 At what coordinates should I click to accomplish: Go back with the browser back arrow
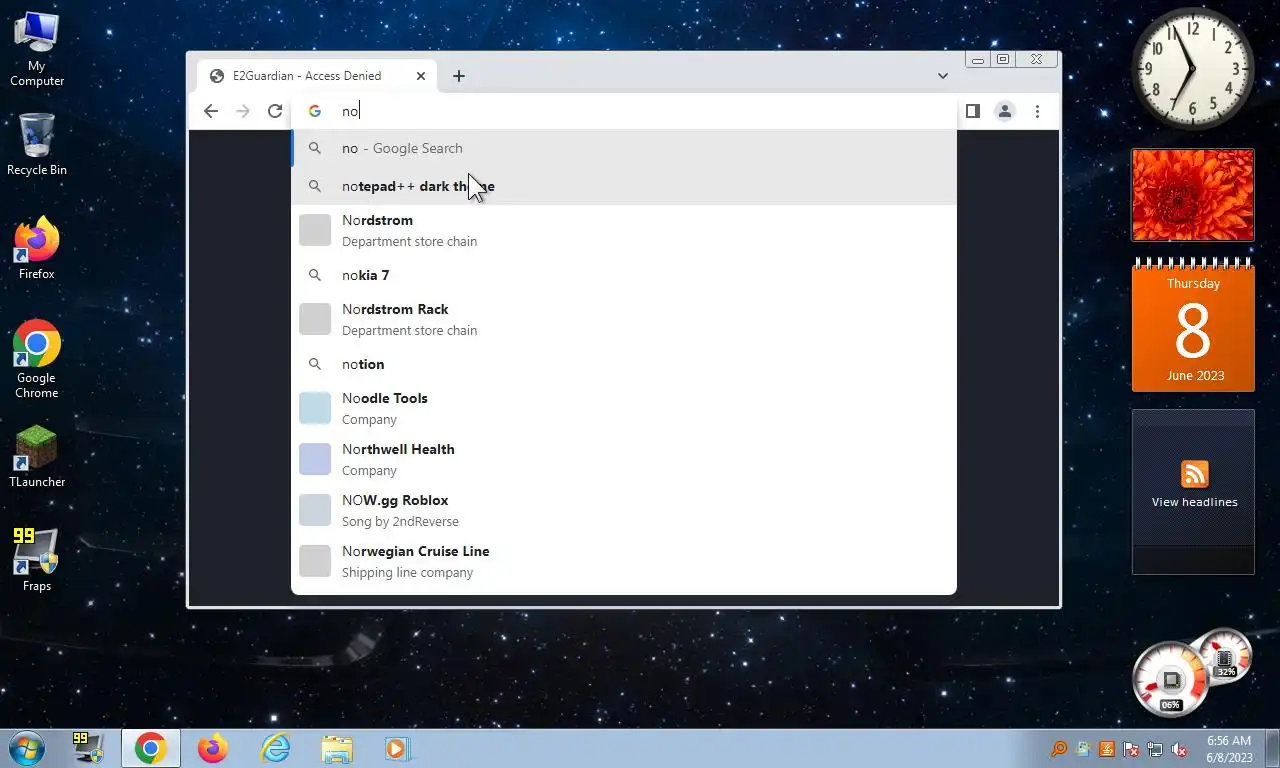point(210,111)
